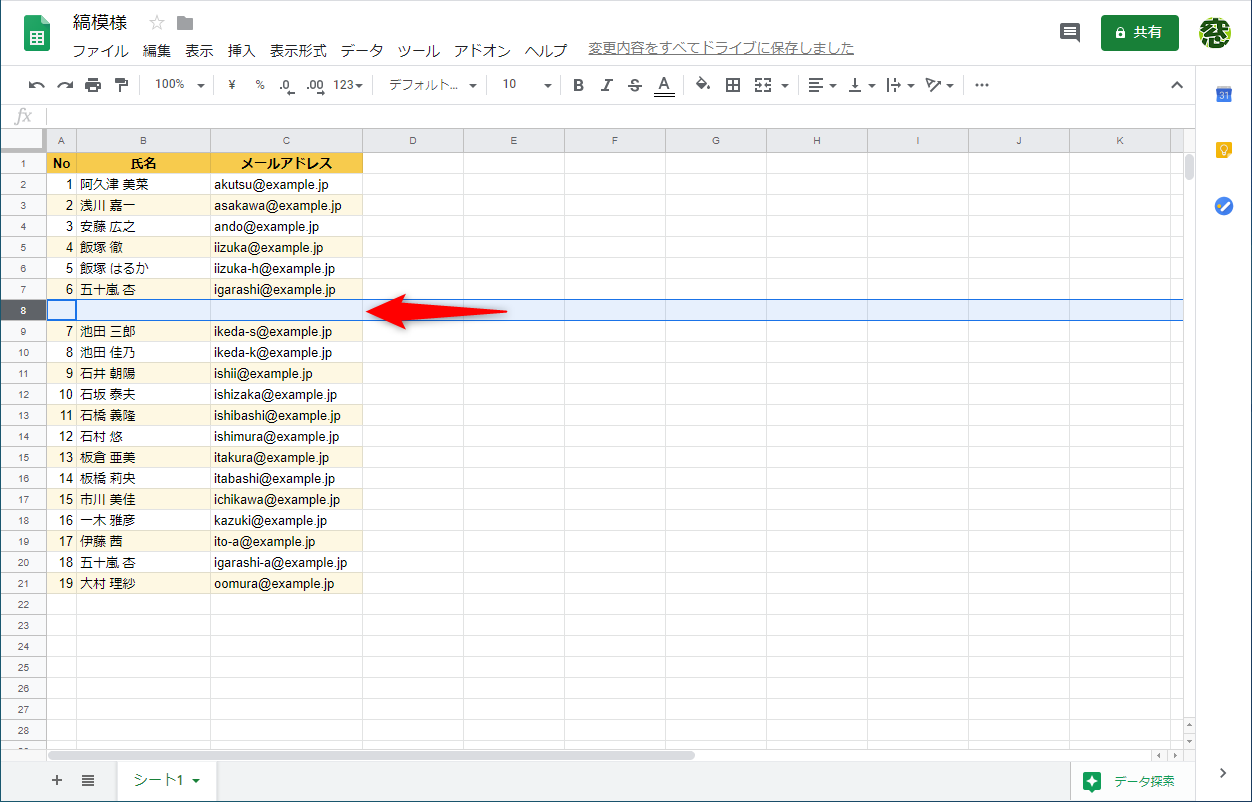Select row 8 header
Viewport: 1252px width, 802px height.
(x=23, y=310)
